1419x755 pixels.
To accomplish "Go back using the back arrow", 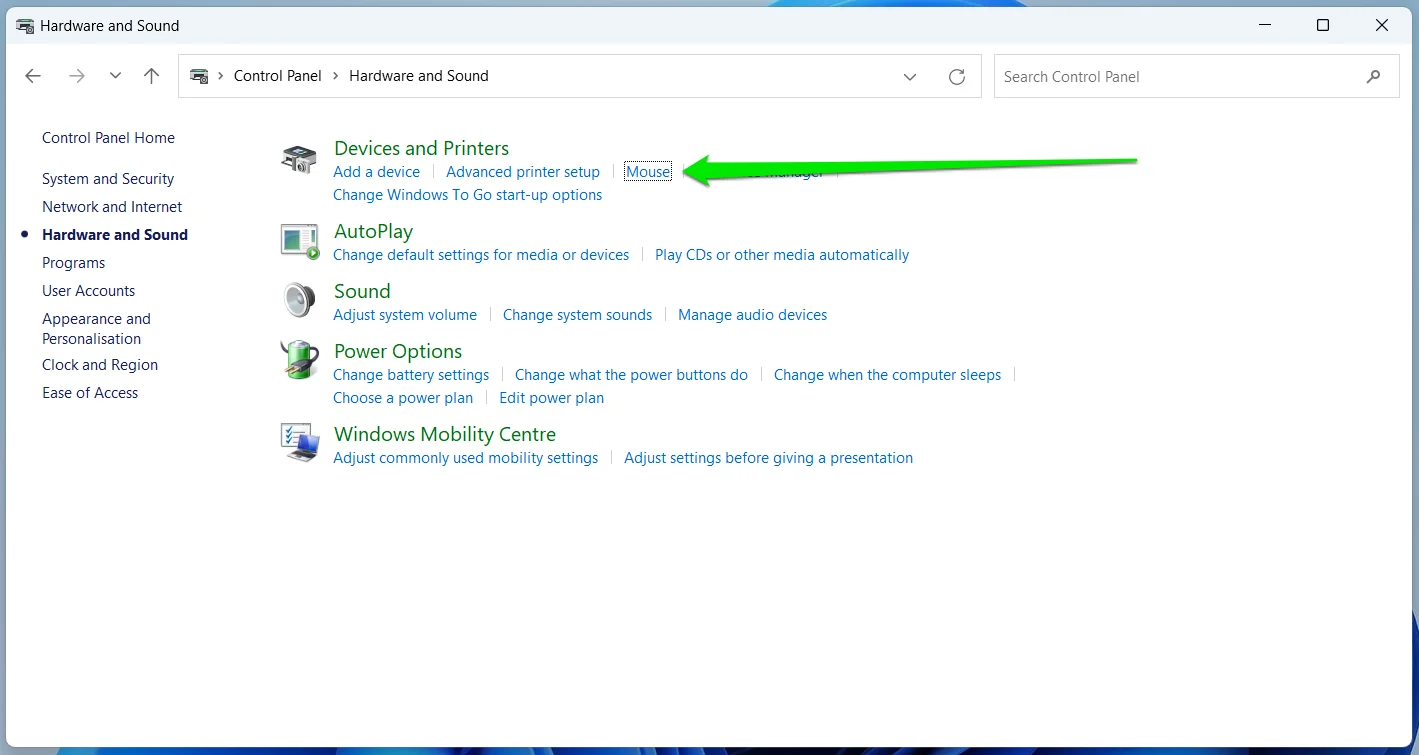I will [x=32, y=75].
